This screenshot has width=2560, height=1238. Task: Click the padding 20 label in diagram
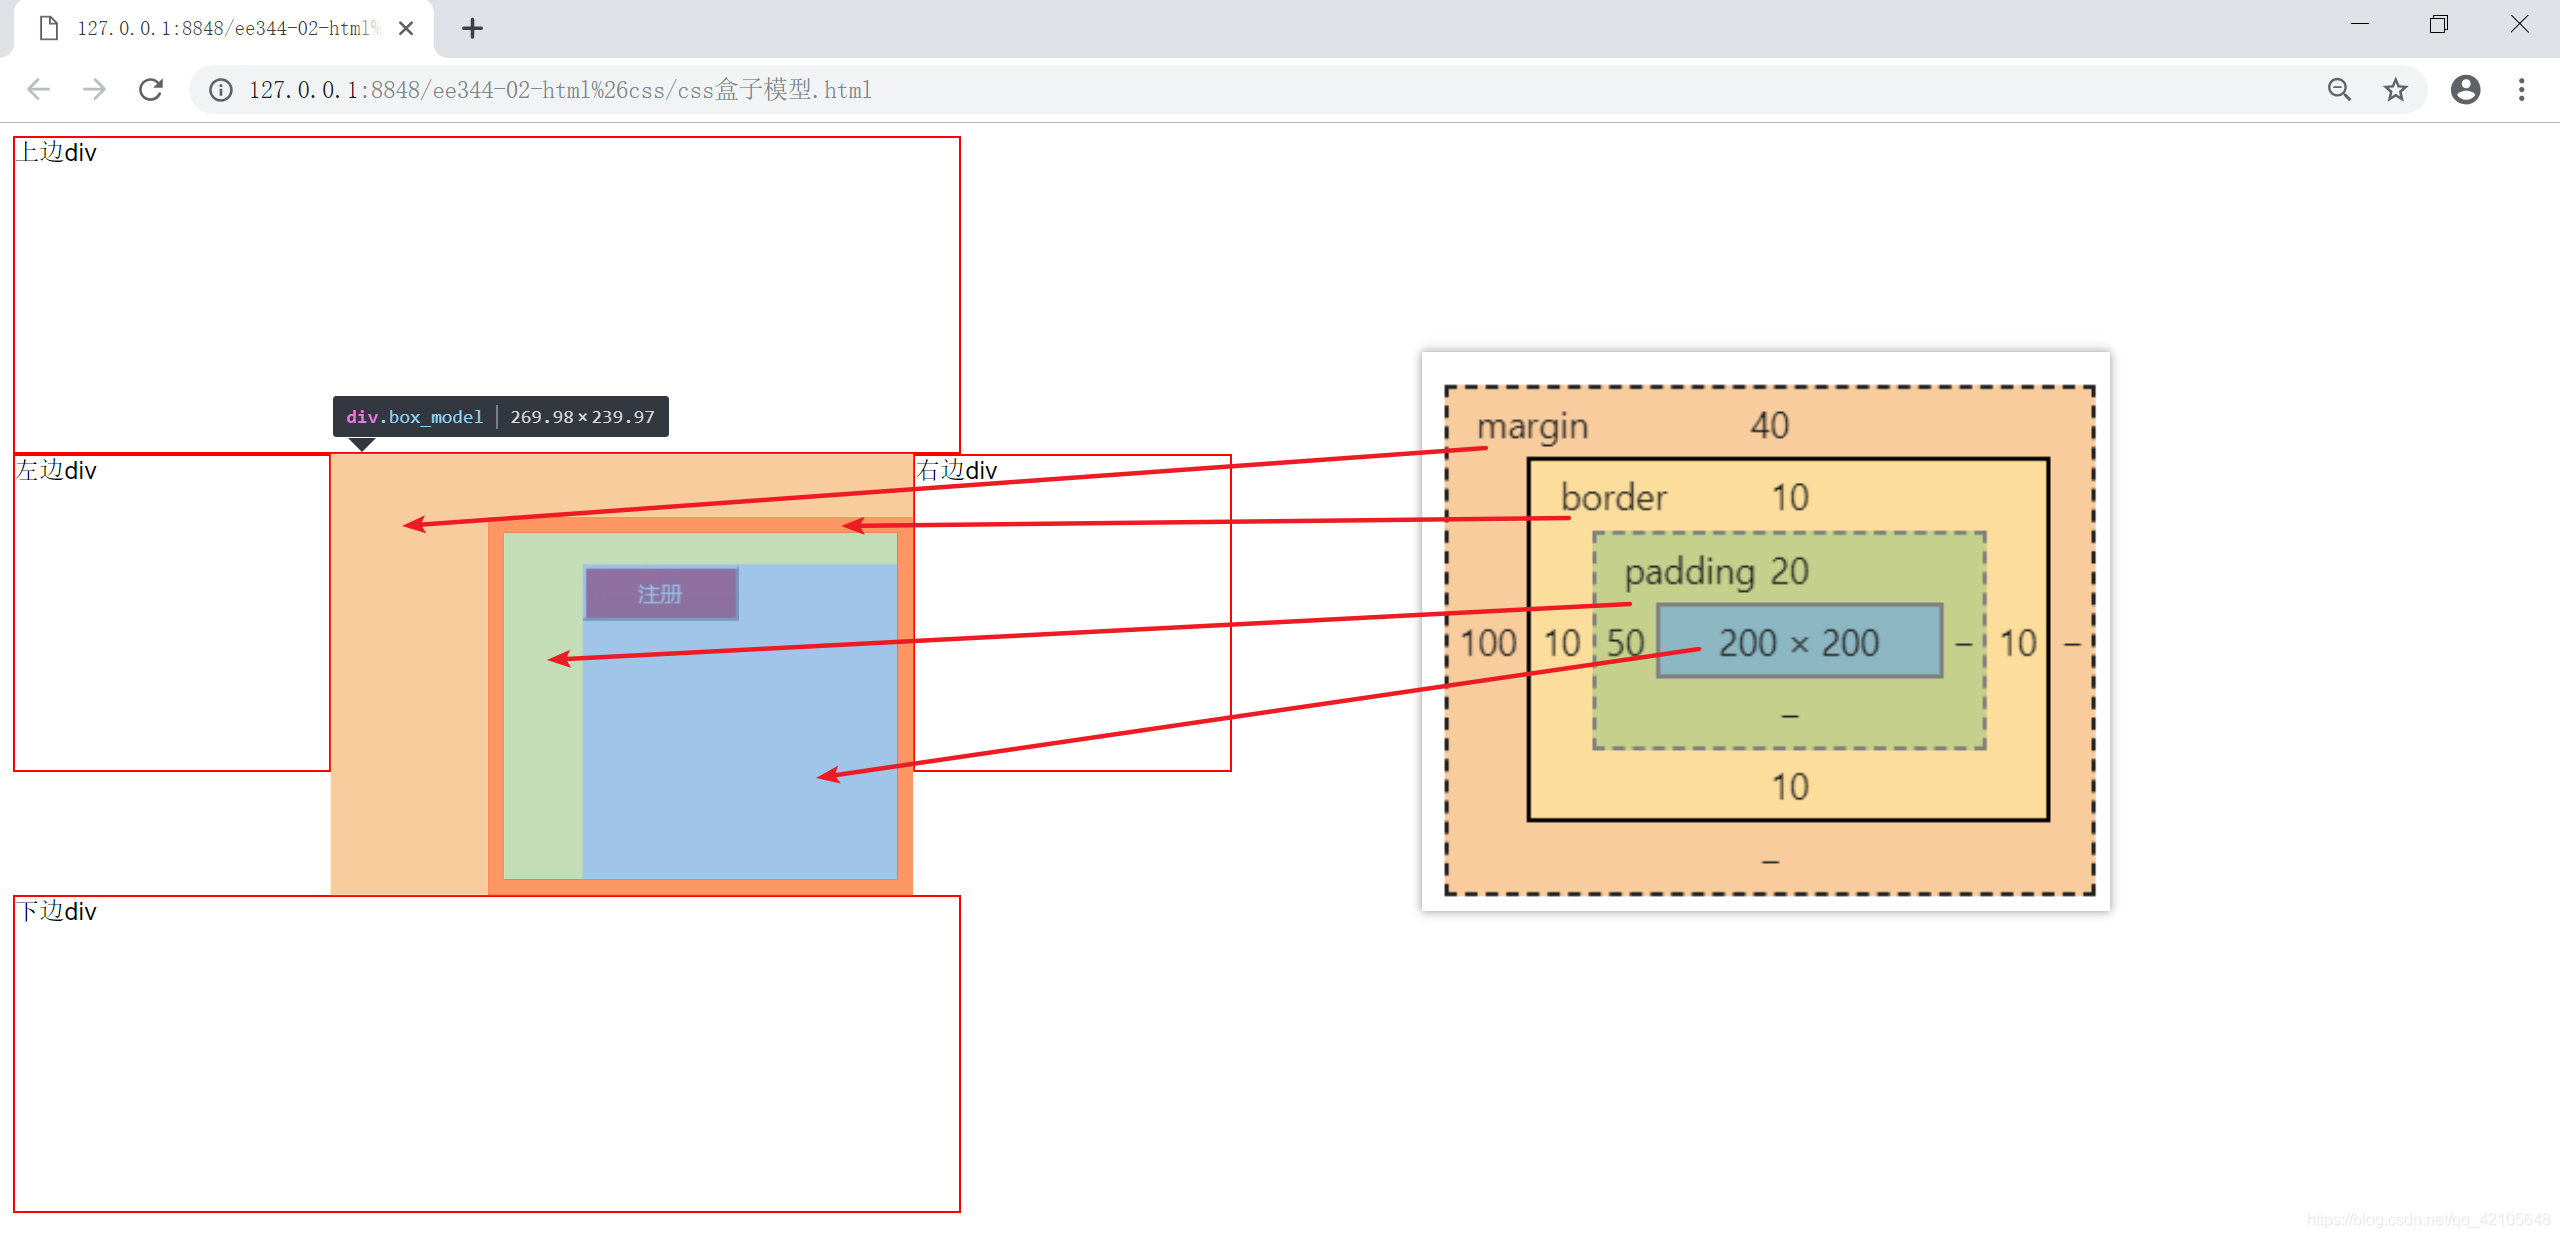[1716, 572]
